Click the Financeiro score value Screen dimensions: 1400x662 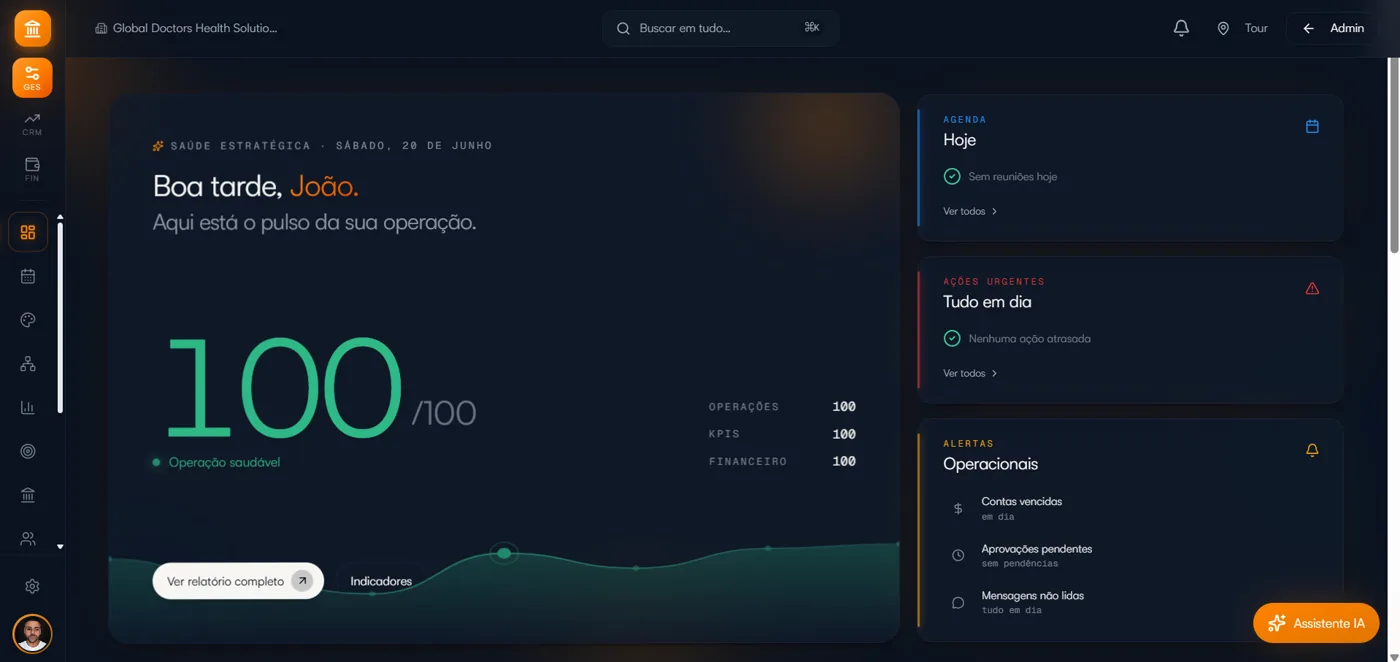point(844,461)
